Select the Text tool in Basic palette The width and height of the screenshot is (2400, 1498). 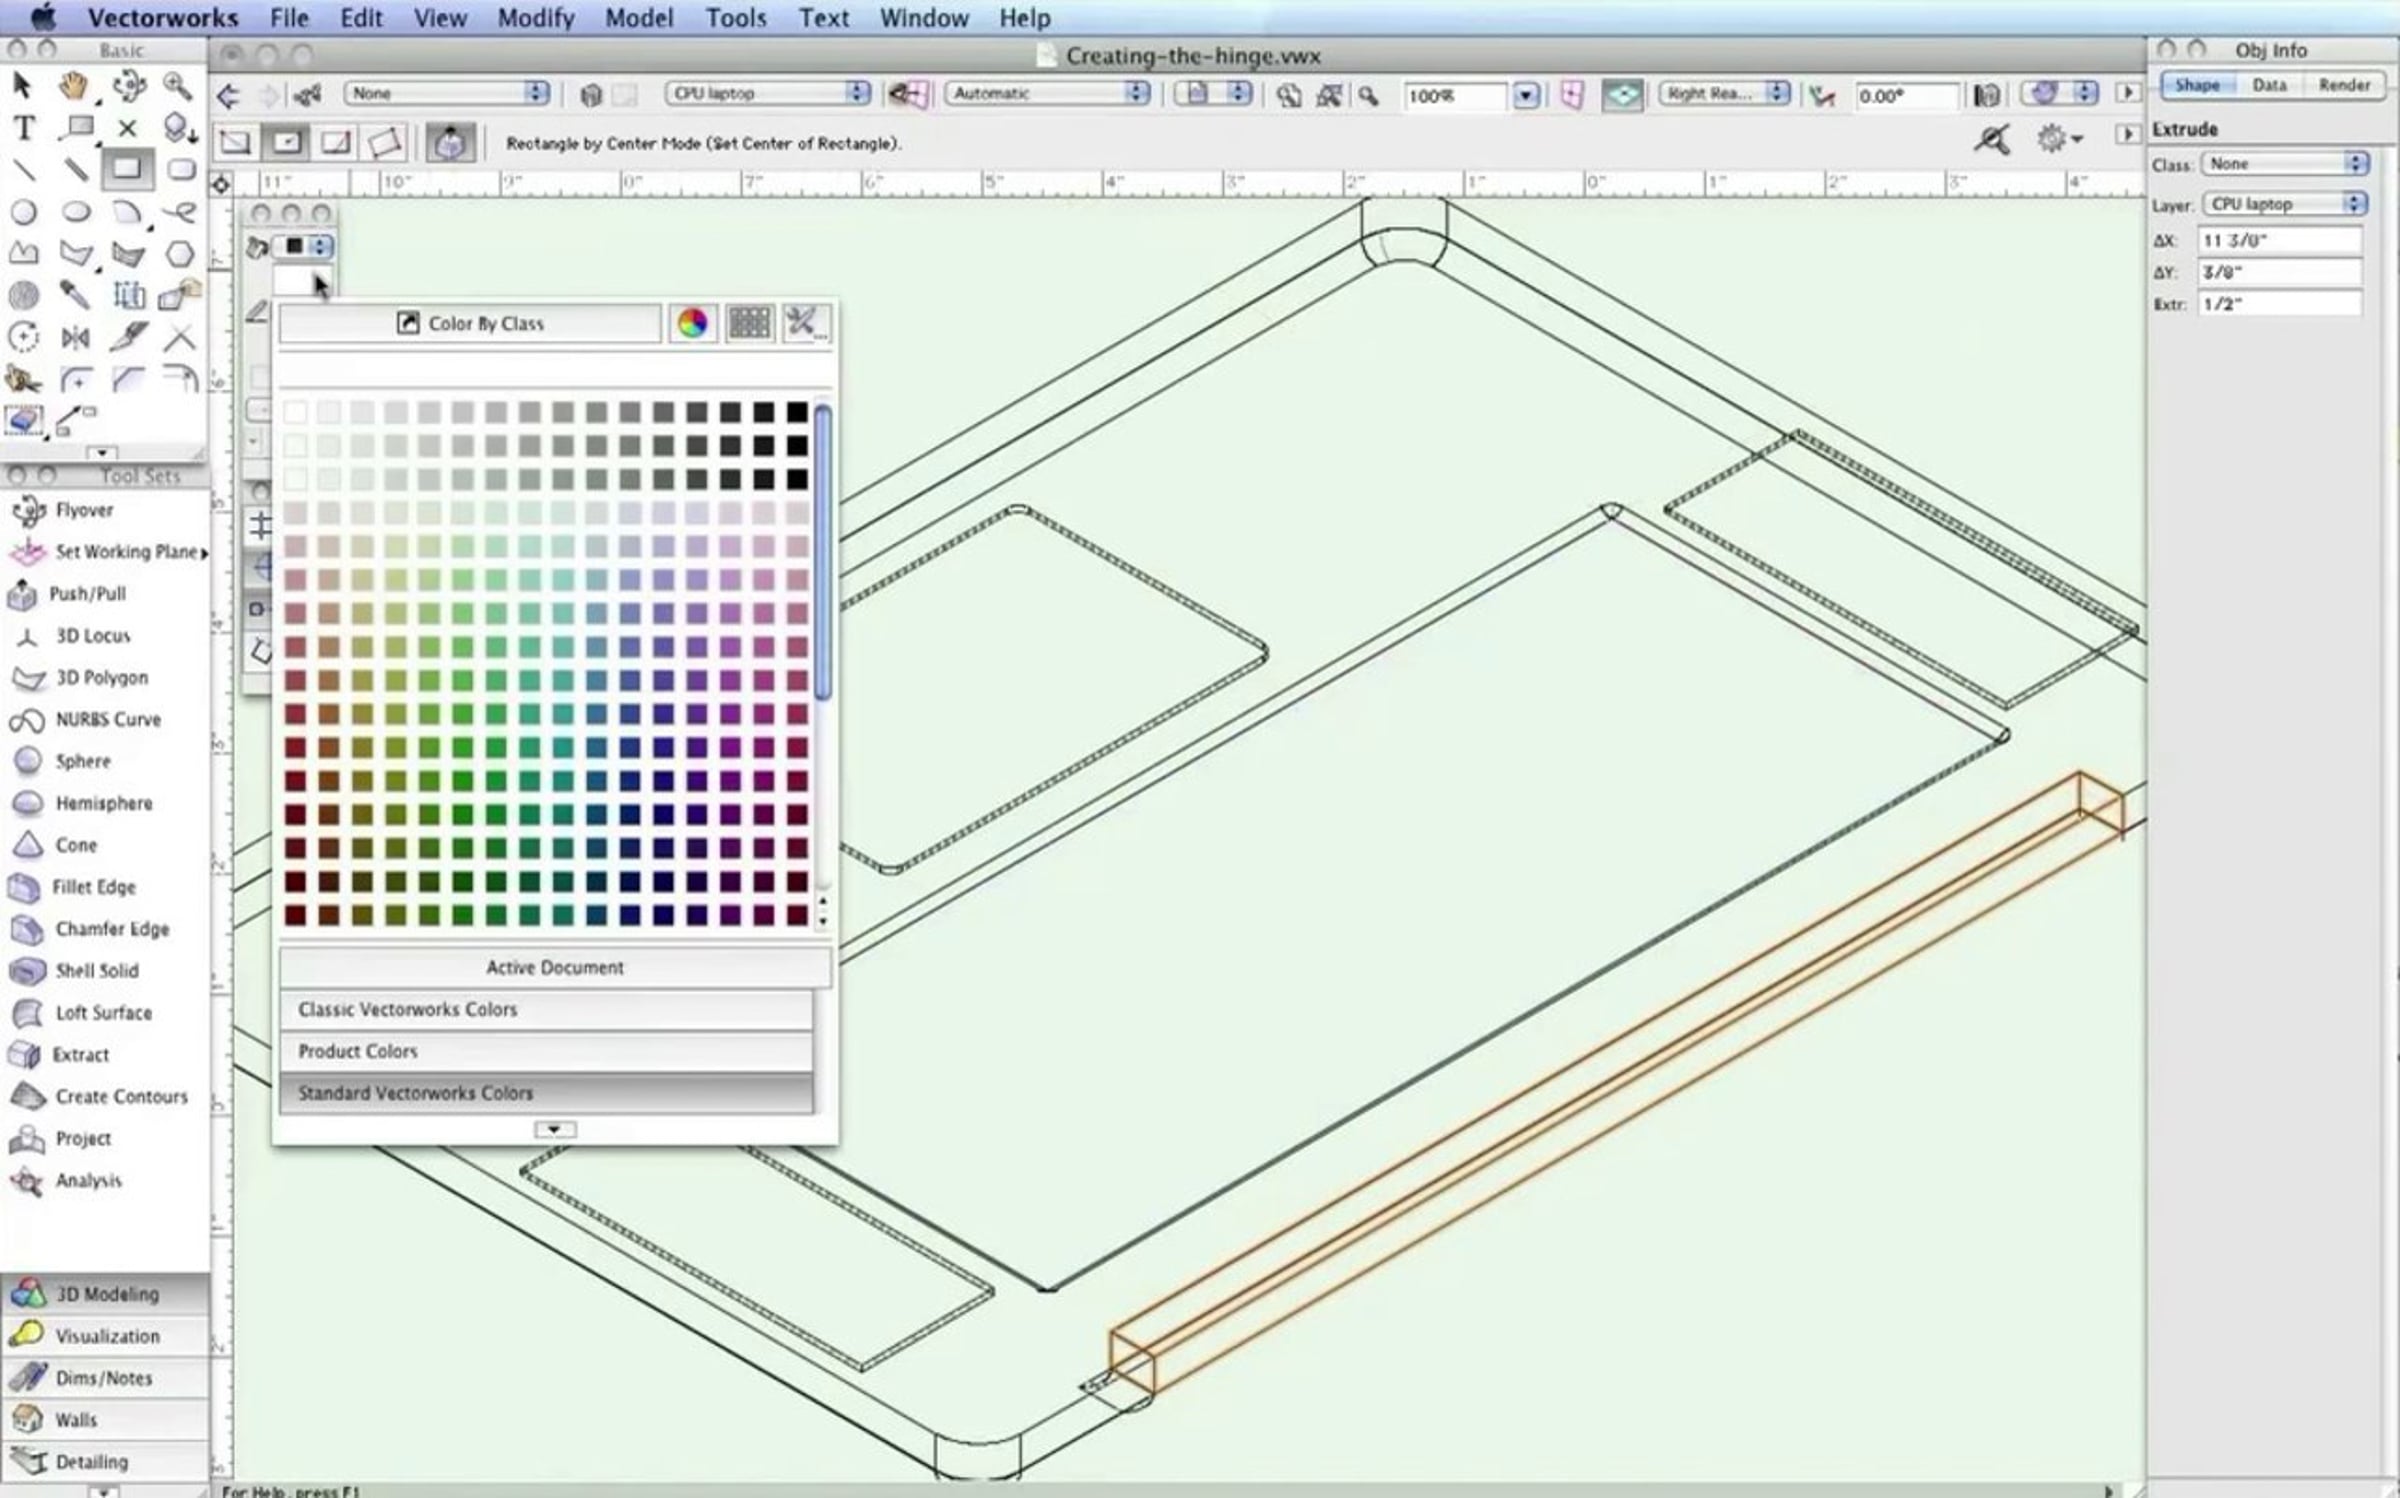[x=24, y=128]
